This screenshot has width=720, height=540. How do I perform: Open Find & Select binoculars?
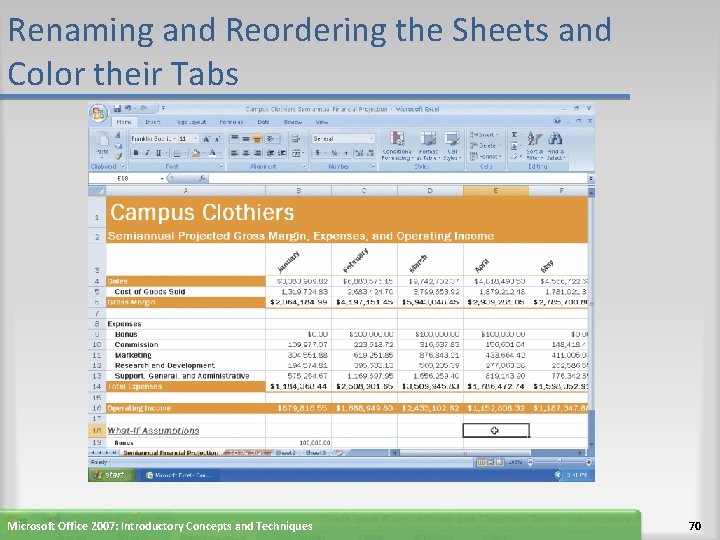(x=556, y=146)
